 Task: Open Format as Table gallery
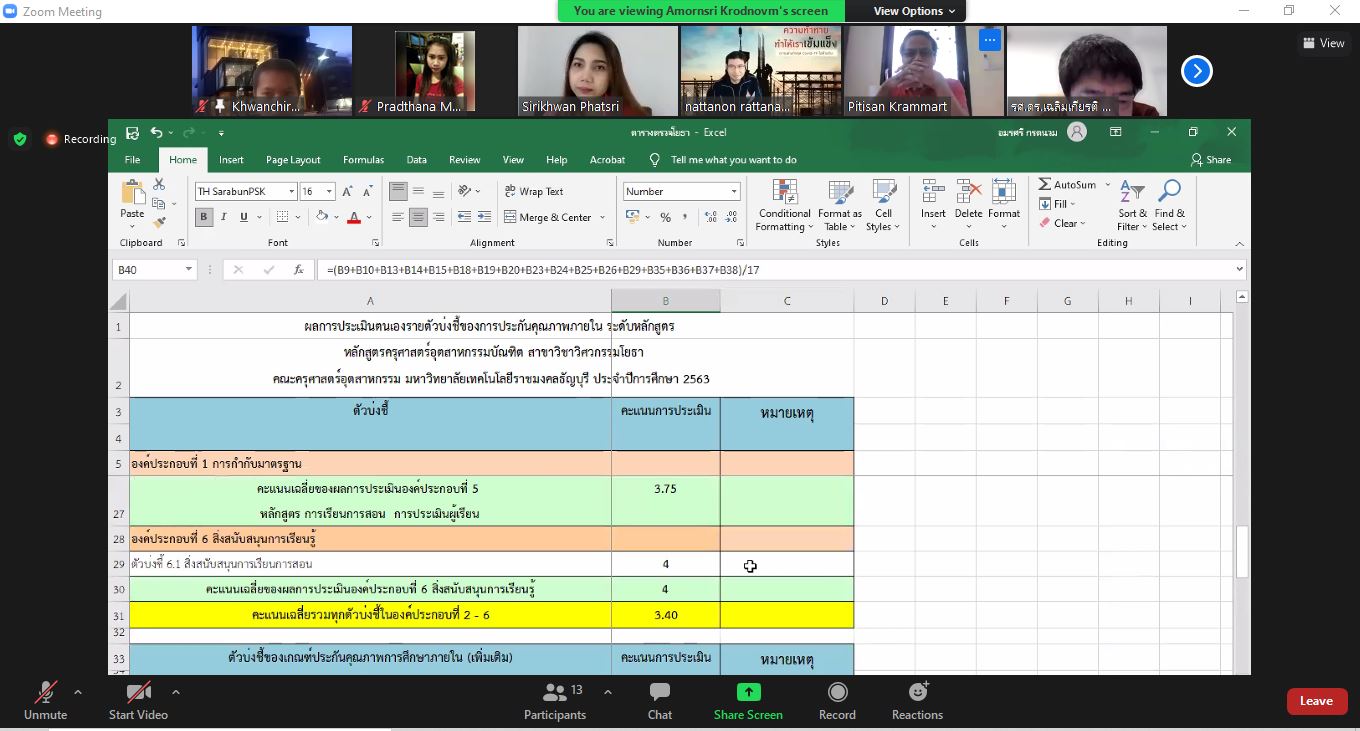click(840, 206)
